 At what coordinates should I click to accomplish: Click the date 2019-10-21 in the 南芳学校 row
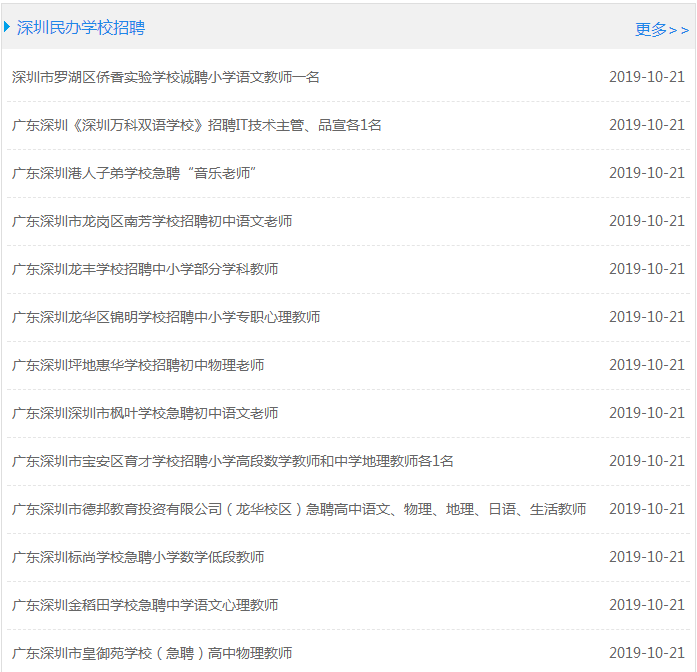pyautogui.click(x=647, y=221)
